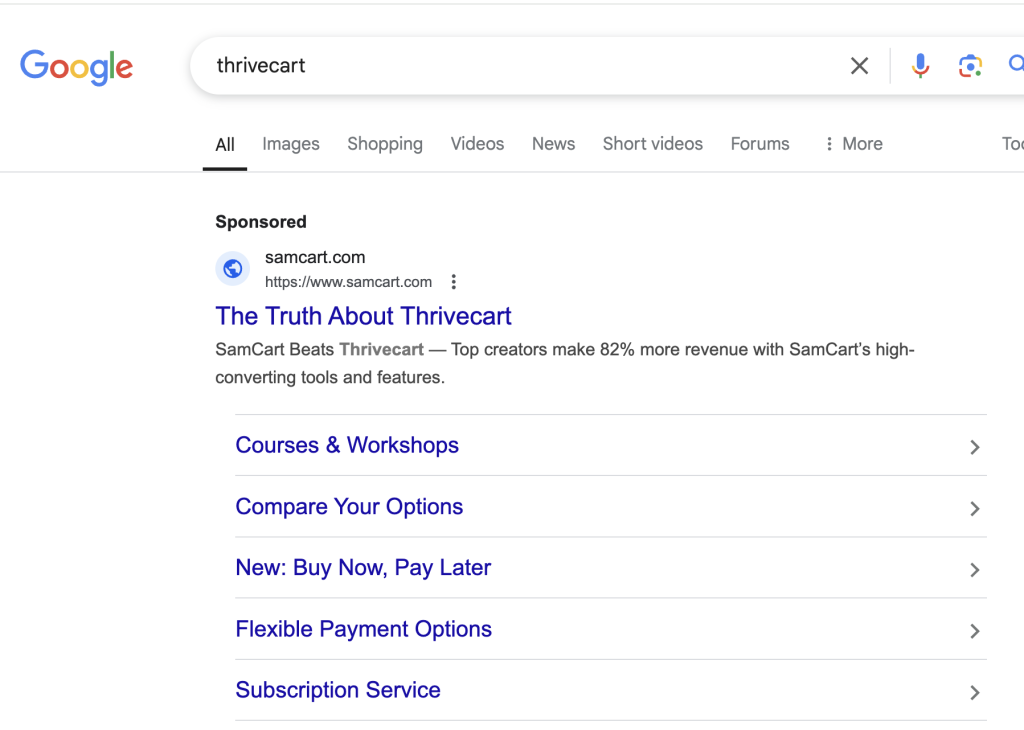Open The Truth About Thrivecart link

pos(363,316)
